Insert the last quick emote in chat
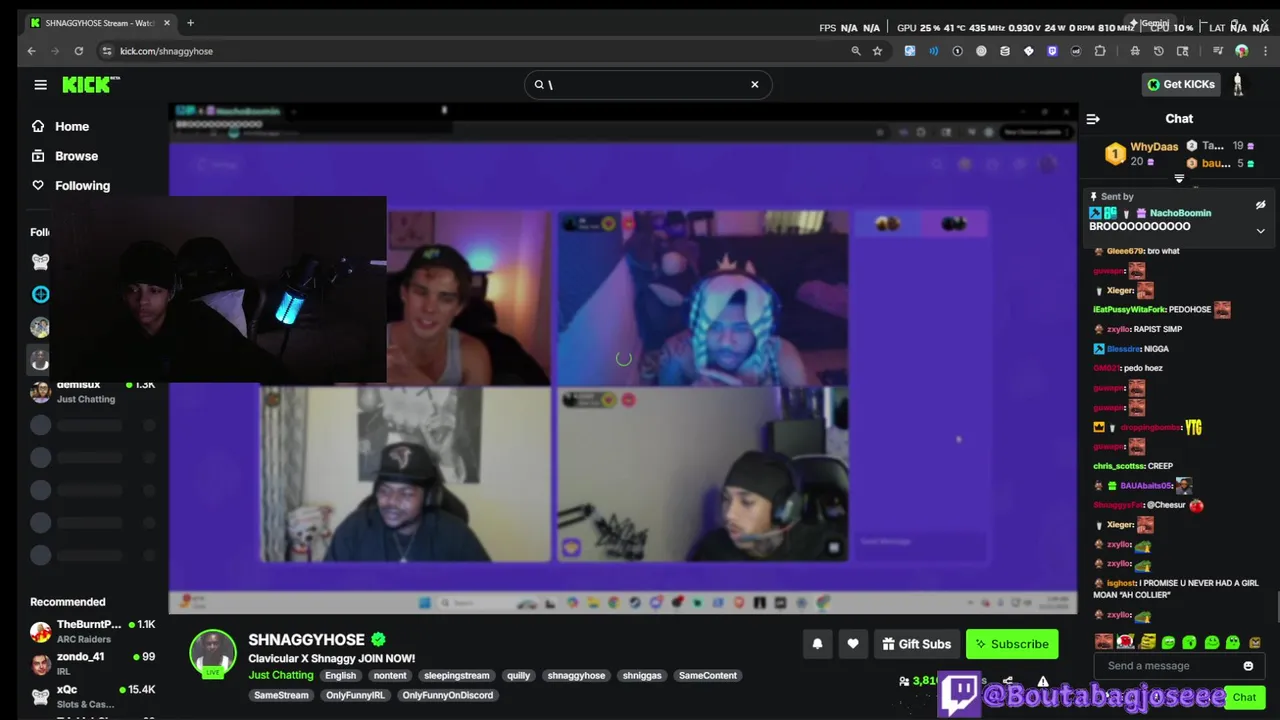Screen dimensions: 1280x720 1255,642
